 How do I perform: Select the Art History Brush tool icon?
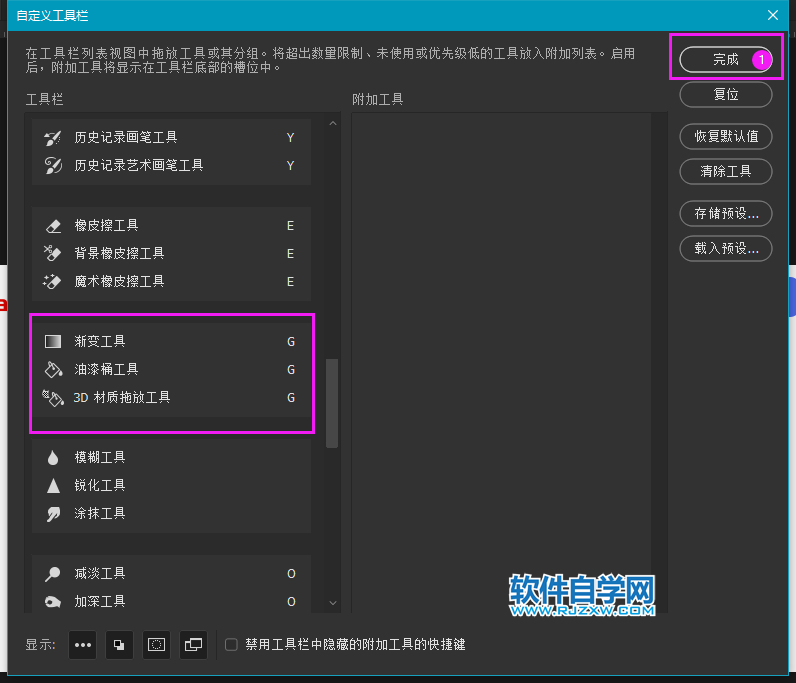click(x=53, y=166)
